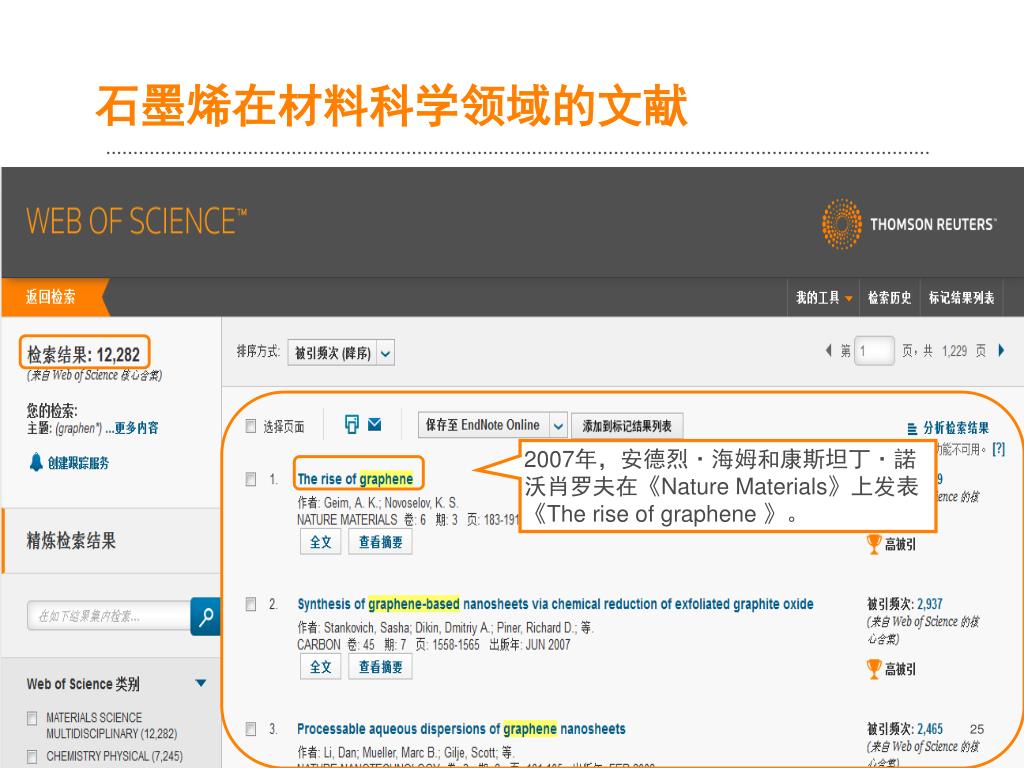Viewport: 1024px width, 768px height.
Task: Click 检索结果: 12,282 text
Action: pos(84,355)
